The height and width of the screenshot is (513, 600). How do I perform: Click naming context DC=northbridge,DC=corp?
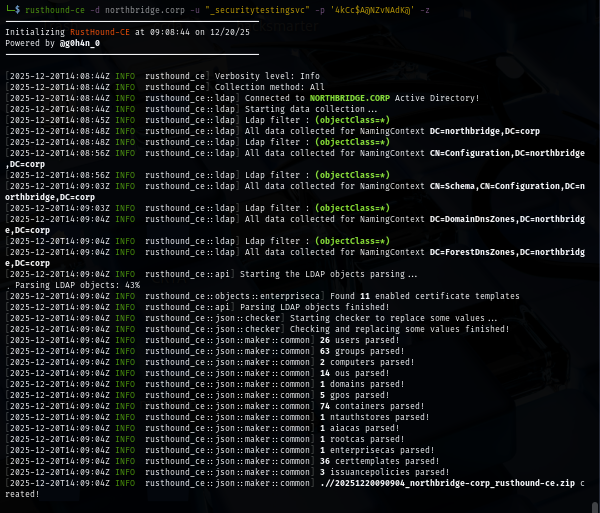(x=485, y=131)
